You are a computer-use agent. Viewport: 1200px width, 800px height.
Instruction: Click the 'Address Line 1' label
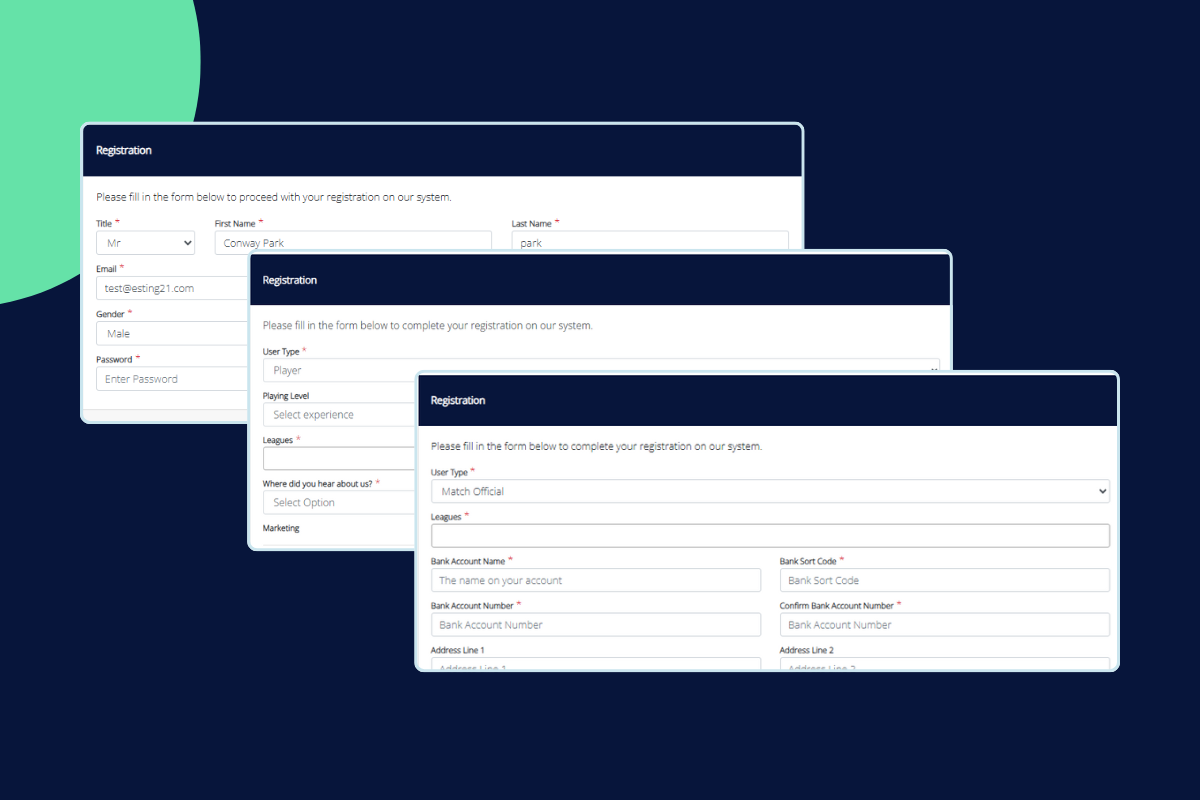click(458, 650)
